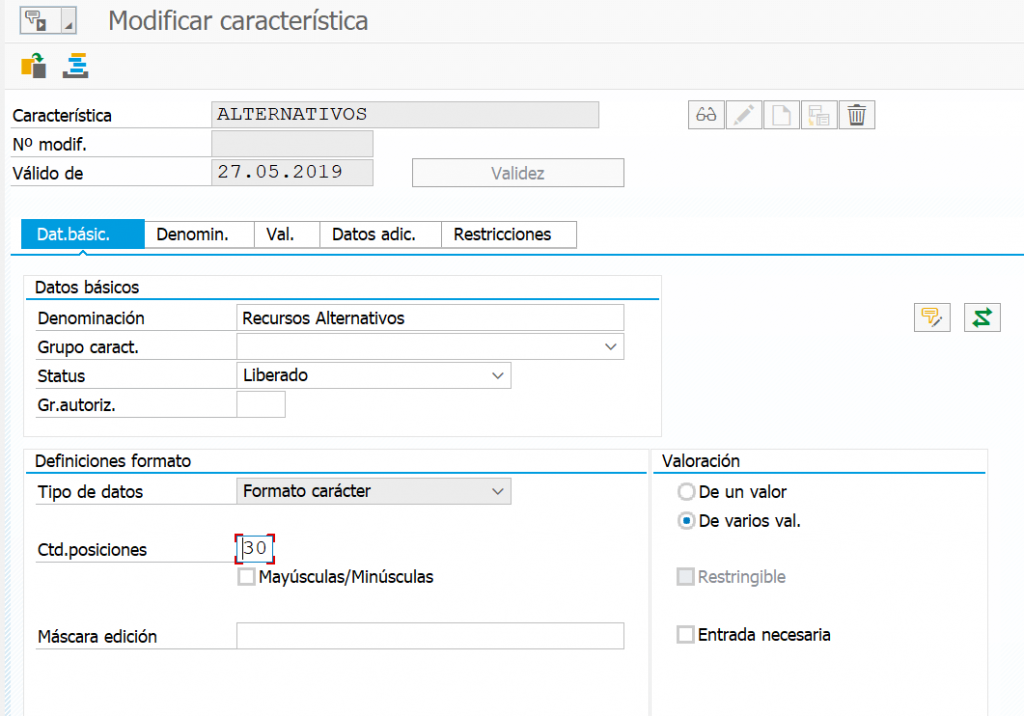Click the trash delete icon
This screenshot has height=716, width=1024.
pyautogui.click(x=857, y=115)
